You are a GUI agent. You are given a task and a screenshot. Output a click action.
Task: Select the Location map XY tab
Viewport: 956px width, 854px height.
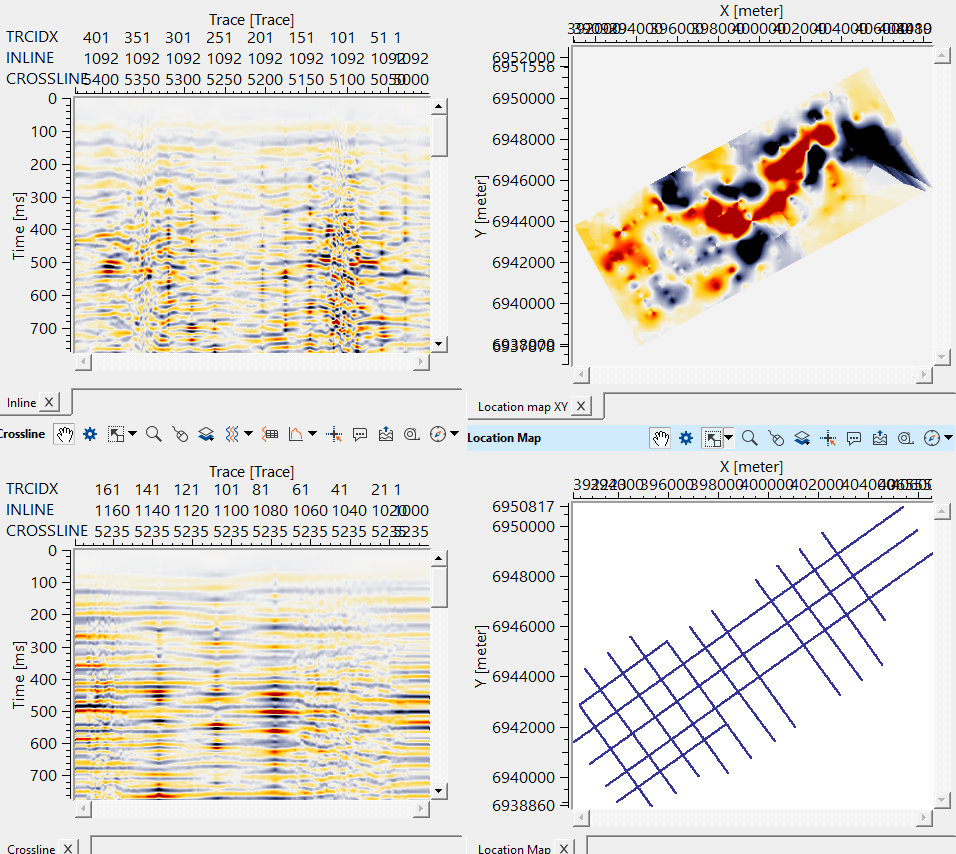click(522, 407)
